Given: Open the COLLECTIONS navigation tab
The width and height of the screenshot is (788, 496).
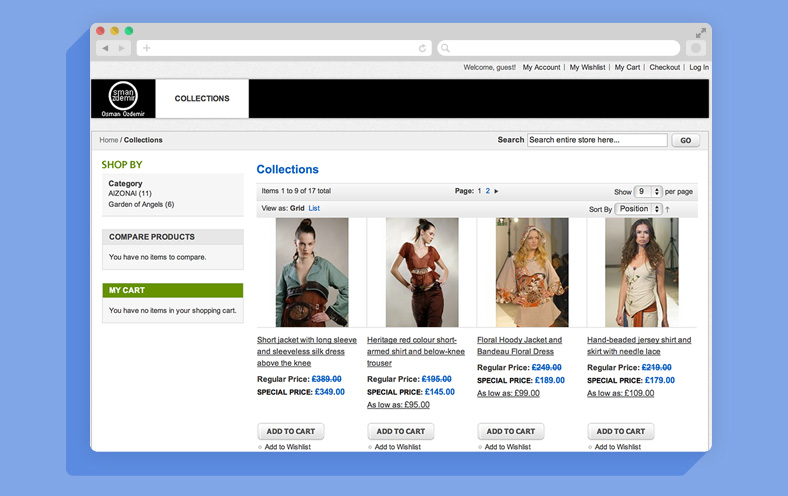Looking at the screenshot, I should point(202,99).
